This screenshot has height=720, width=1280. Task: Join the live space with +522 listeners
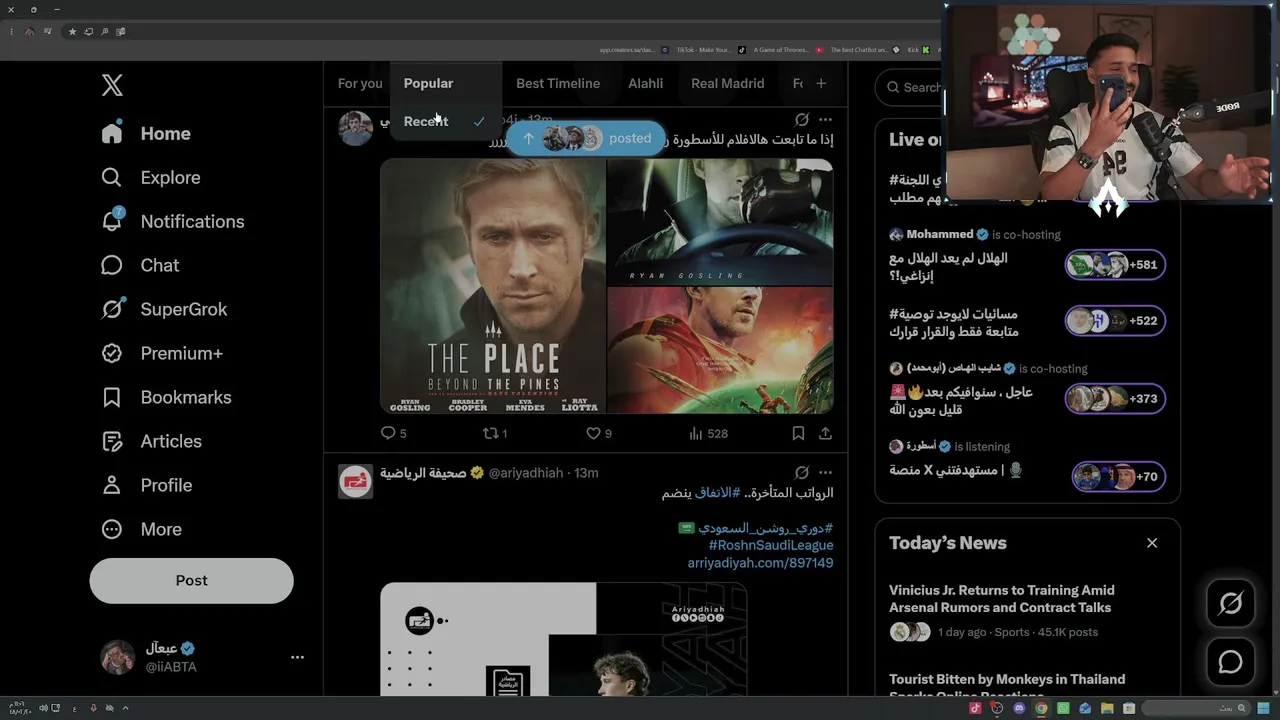1115,320
